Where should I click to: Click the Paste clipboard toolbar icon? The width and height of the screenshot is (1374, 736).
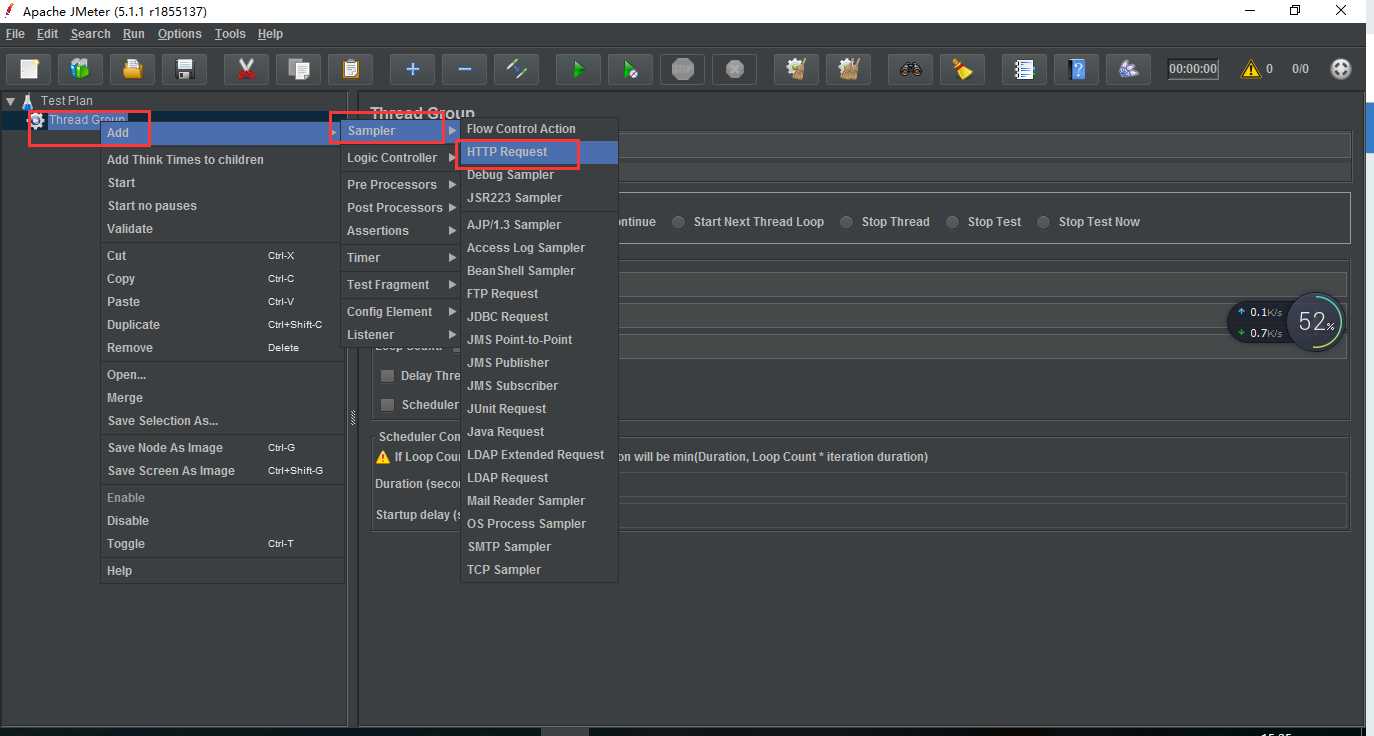(350, 69)
